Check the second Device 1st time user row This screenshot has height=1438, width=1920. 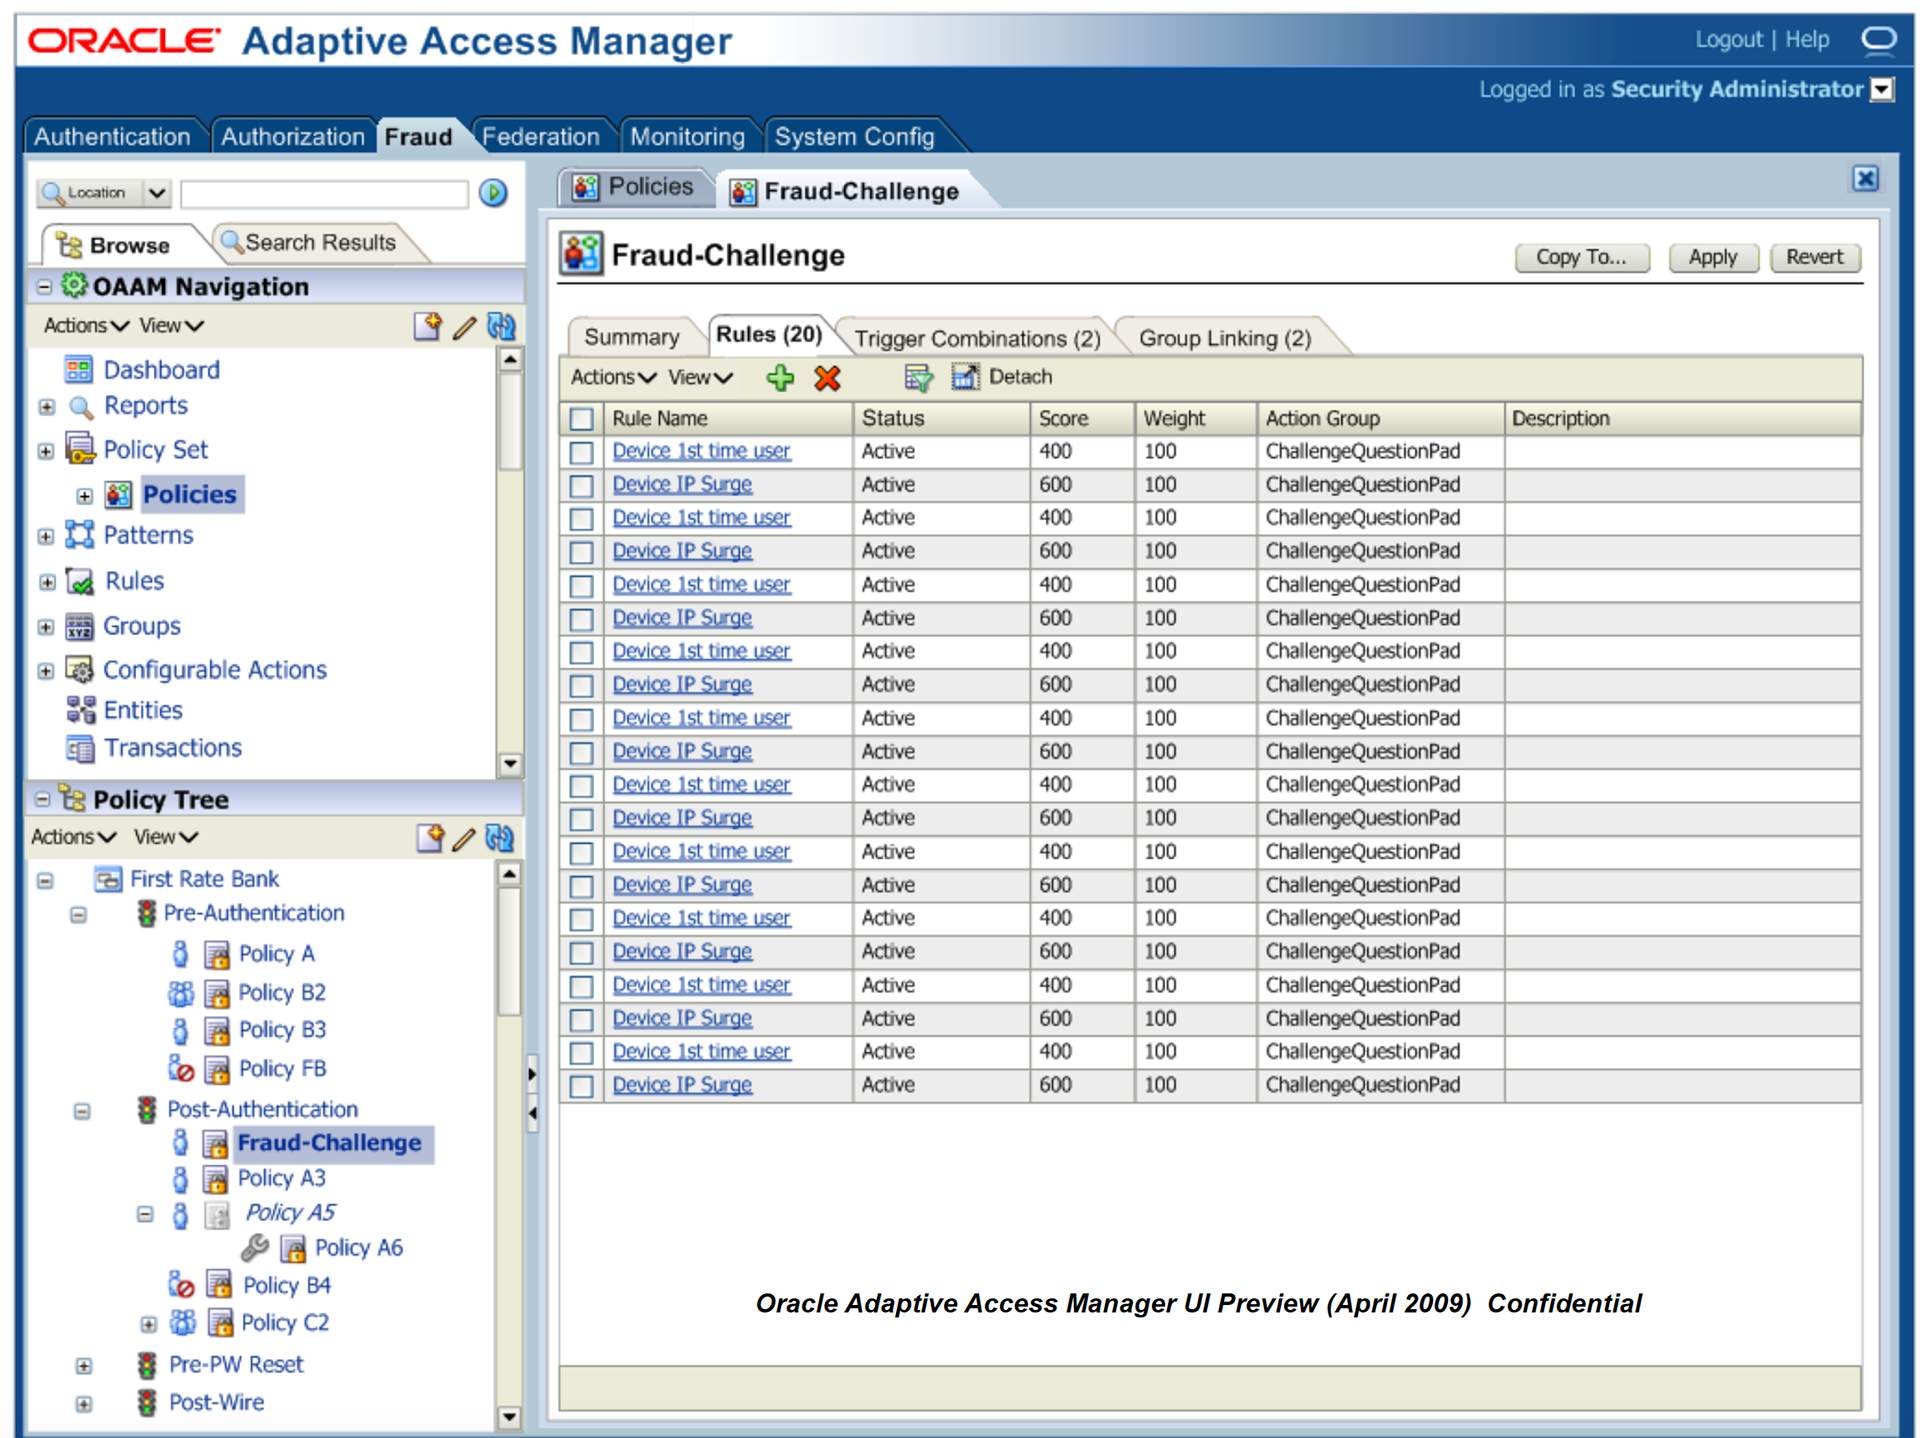581,519
